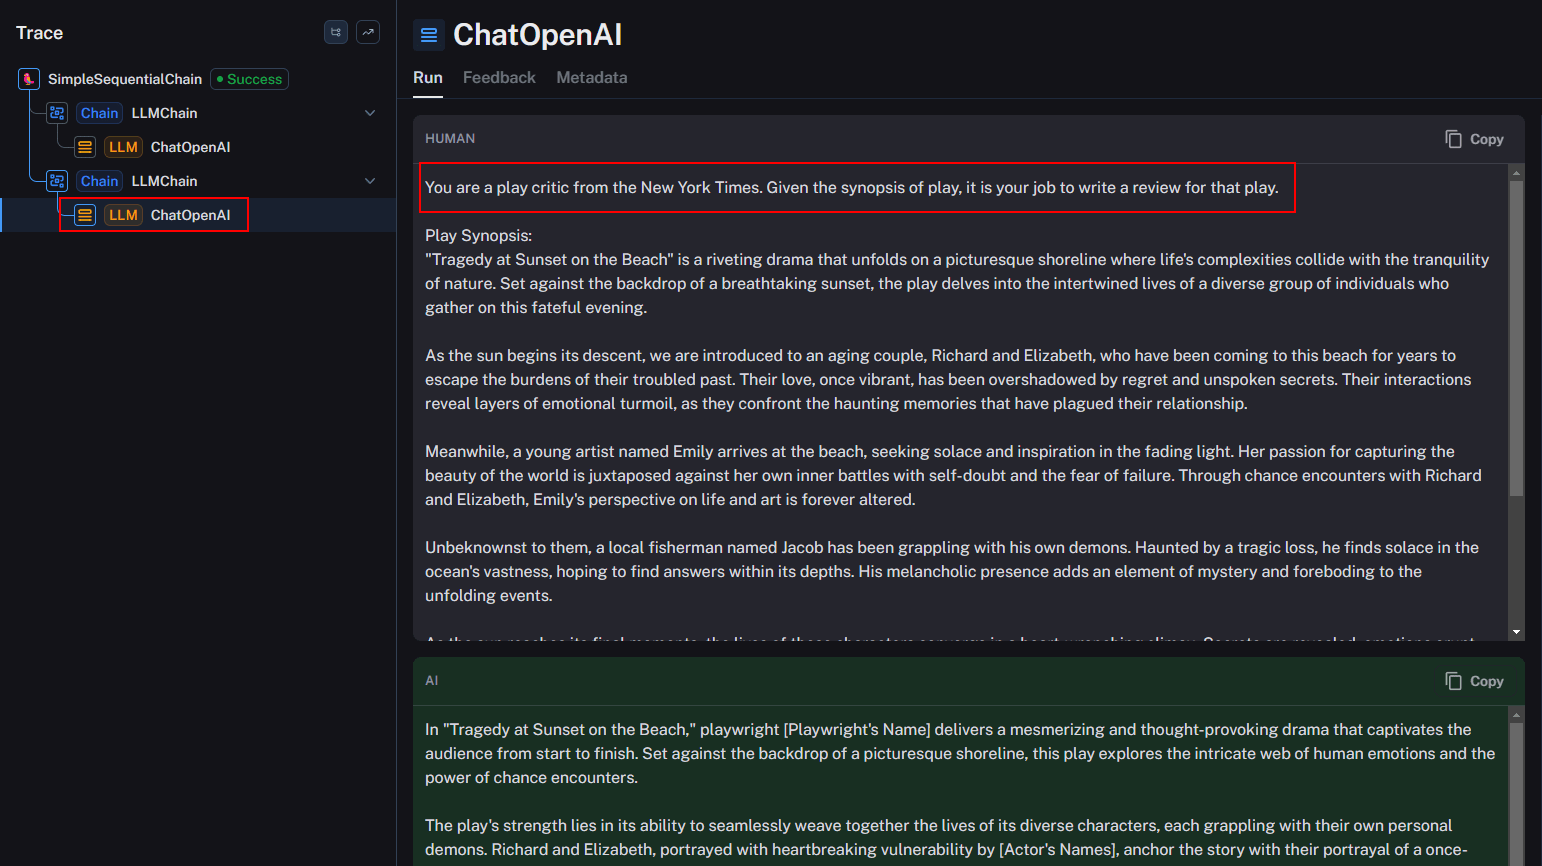Click the first LLMChain's chain icon
Viewport: 1542px width, 866px height.
57,113
